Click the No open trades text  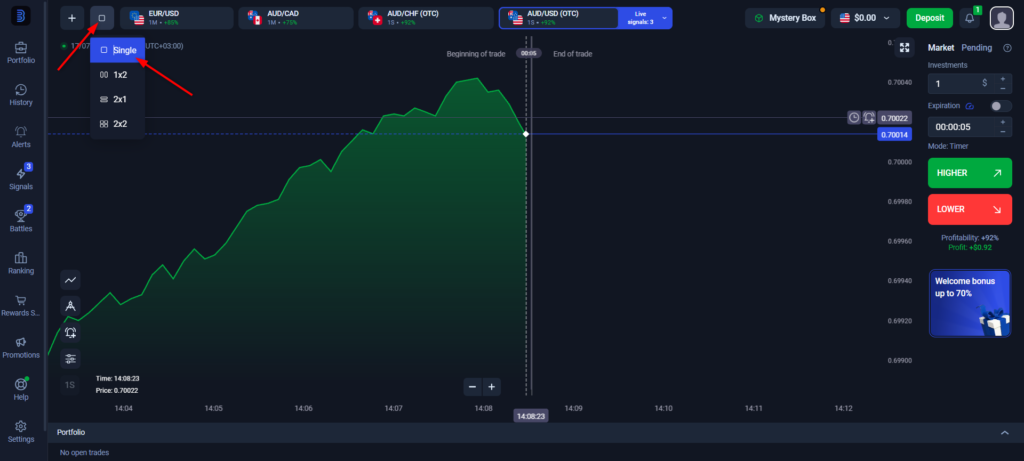pos(84,453)
